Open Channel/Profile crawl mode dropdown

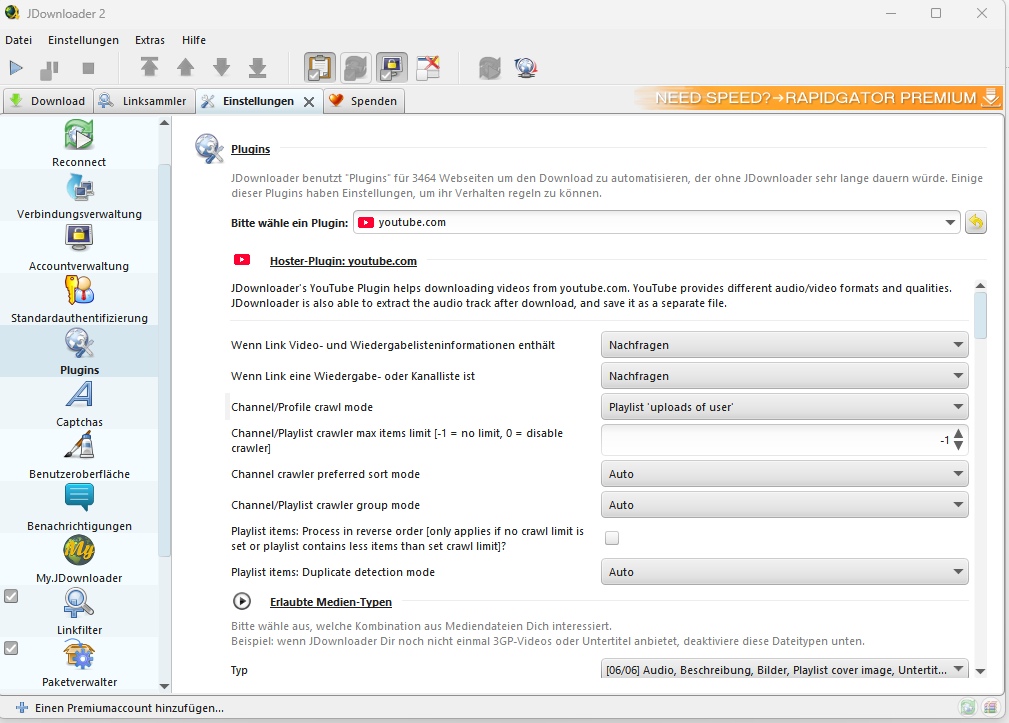click(784, 407)
